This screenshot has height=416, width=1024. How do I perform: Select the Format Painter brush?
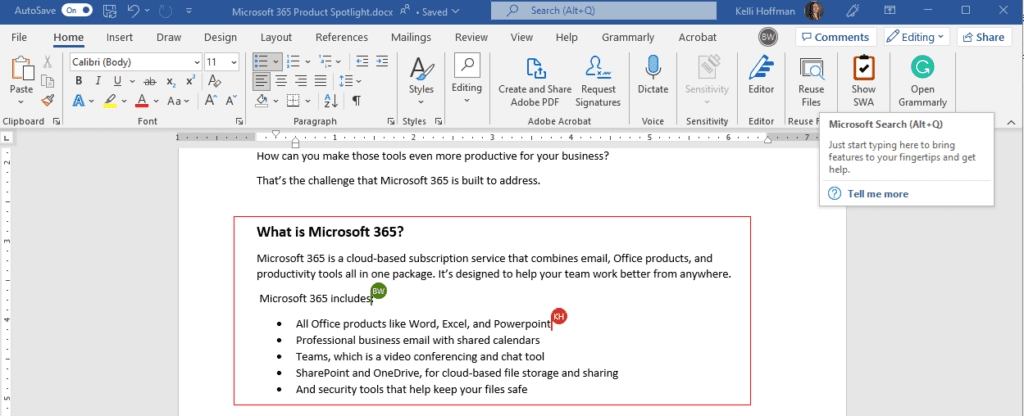click(x=47, y=100)
